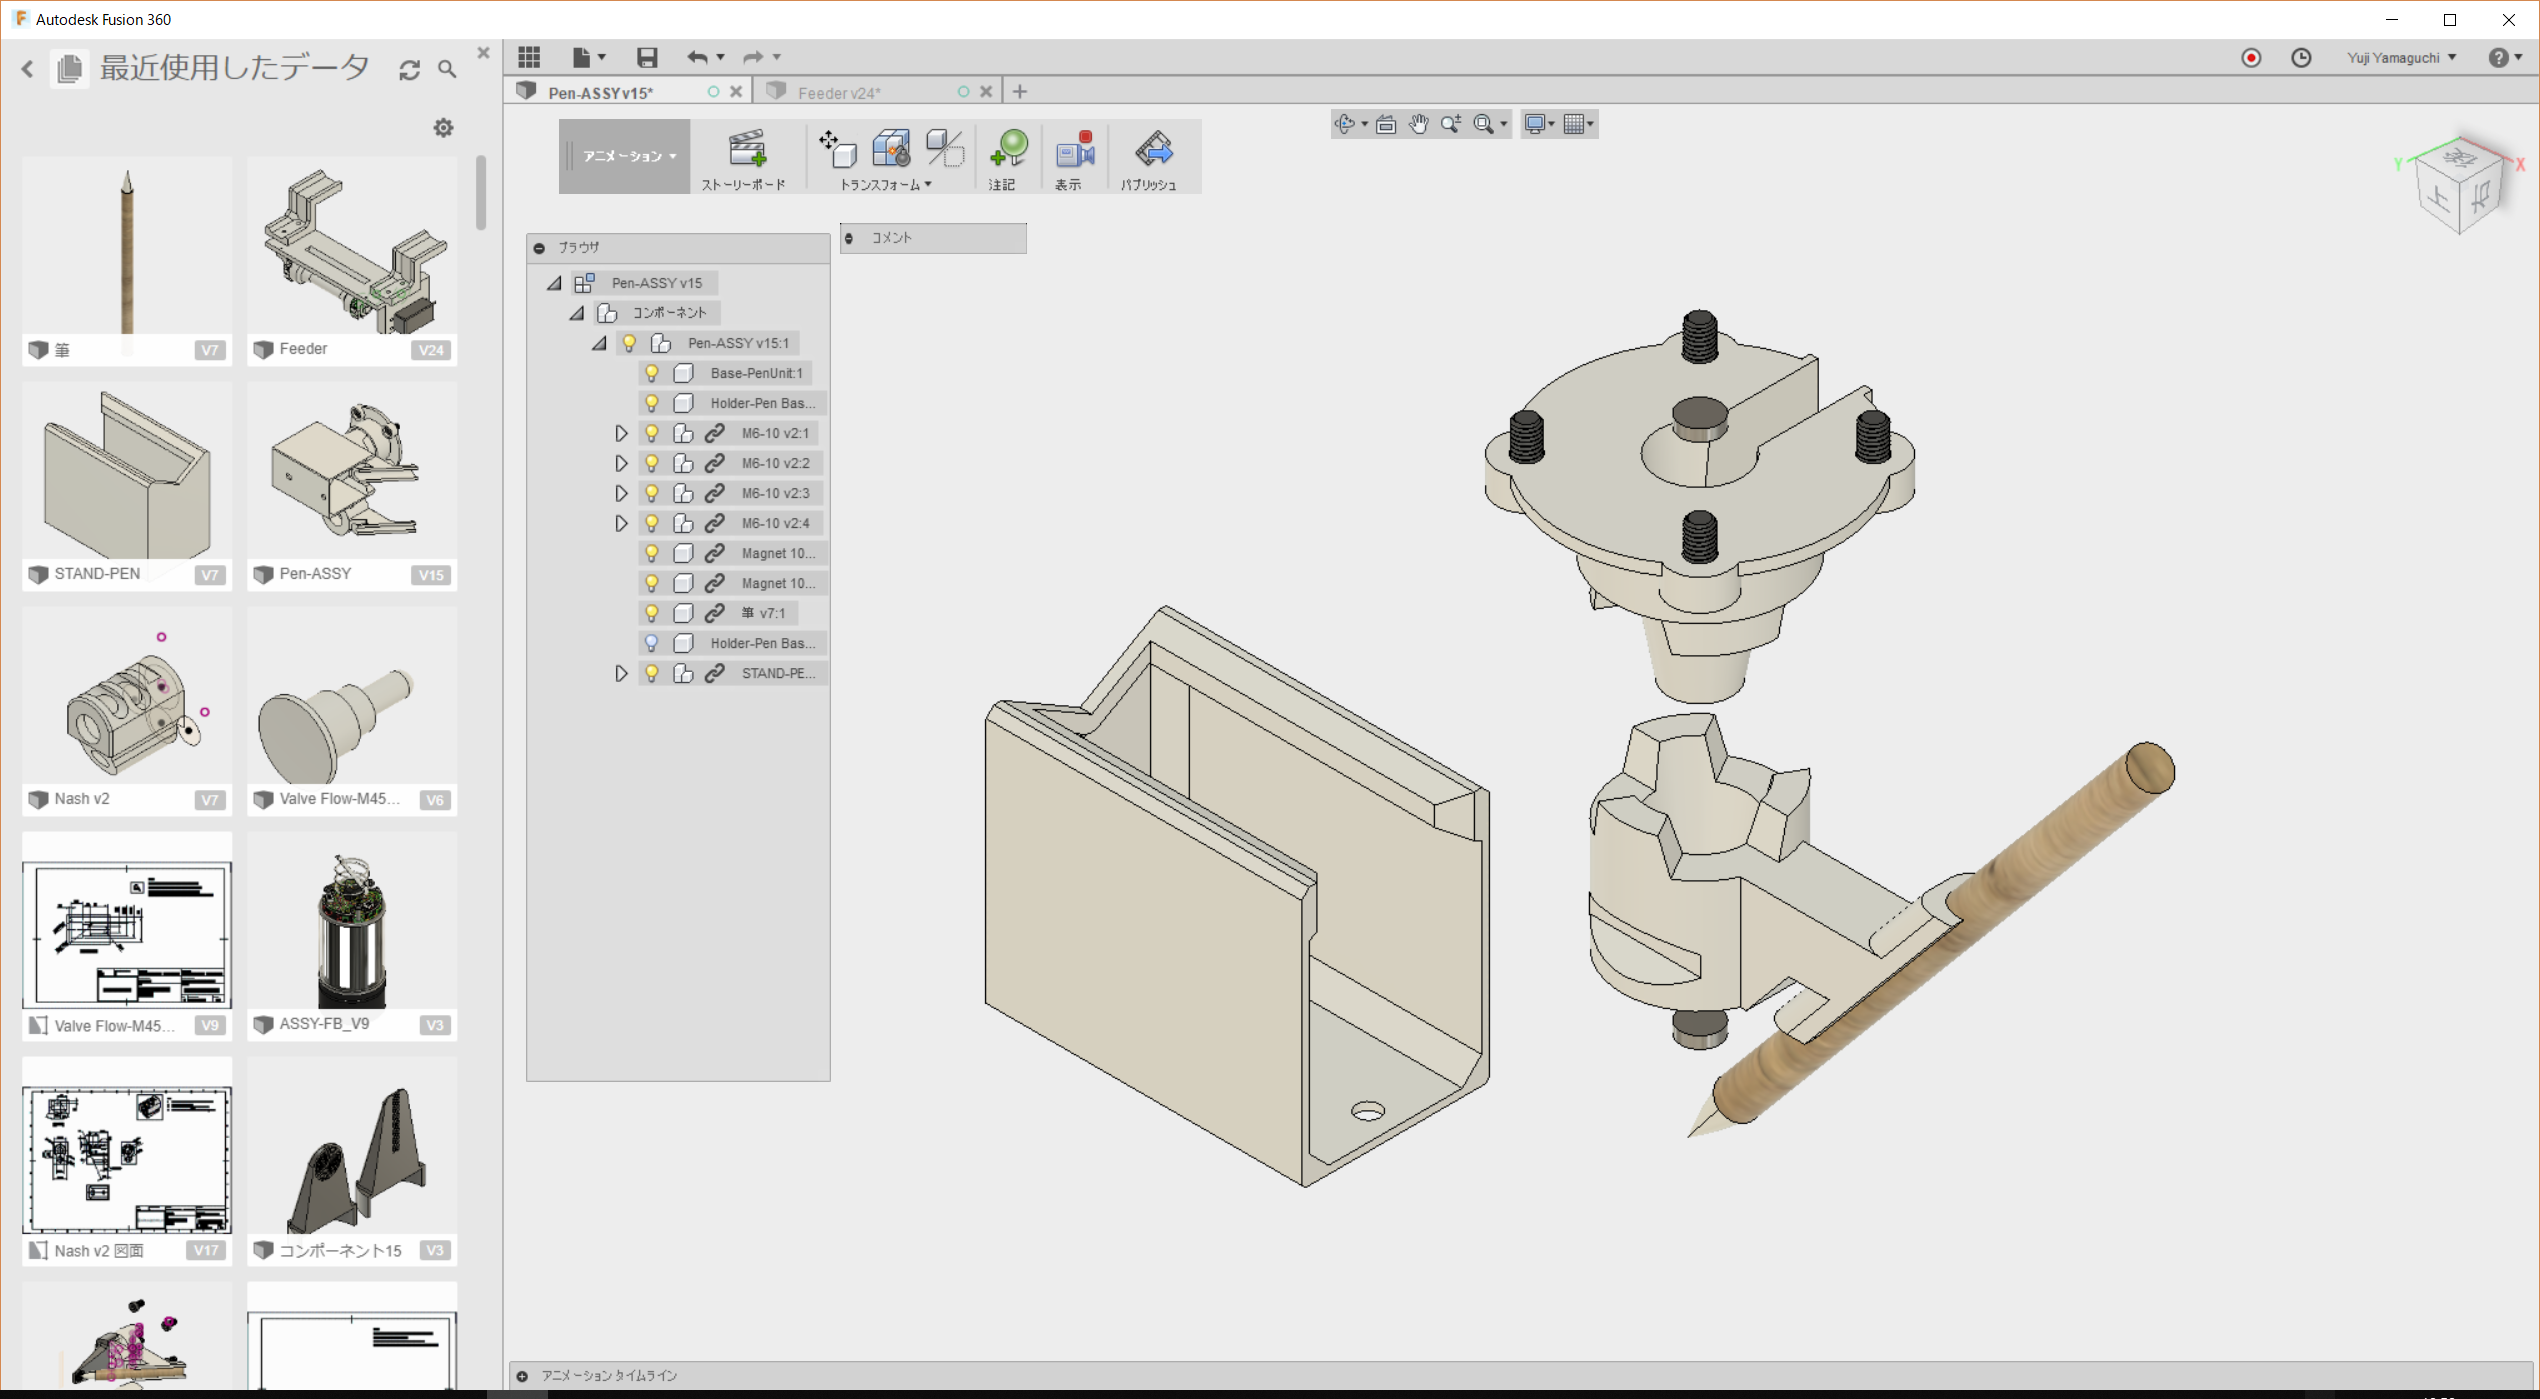
Task: Expand the animation timeline panel
Action: [522, 1376]
